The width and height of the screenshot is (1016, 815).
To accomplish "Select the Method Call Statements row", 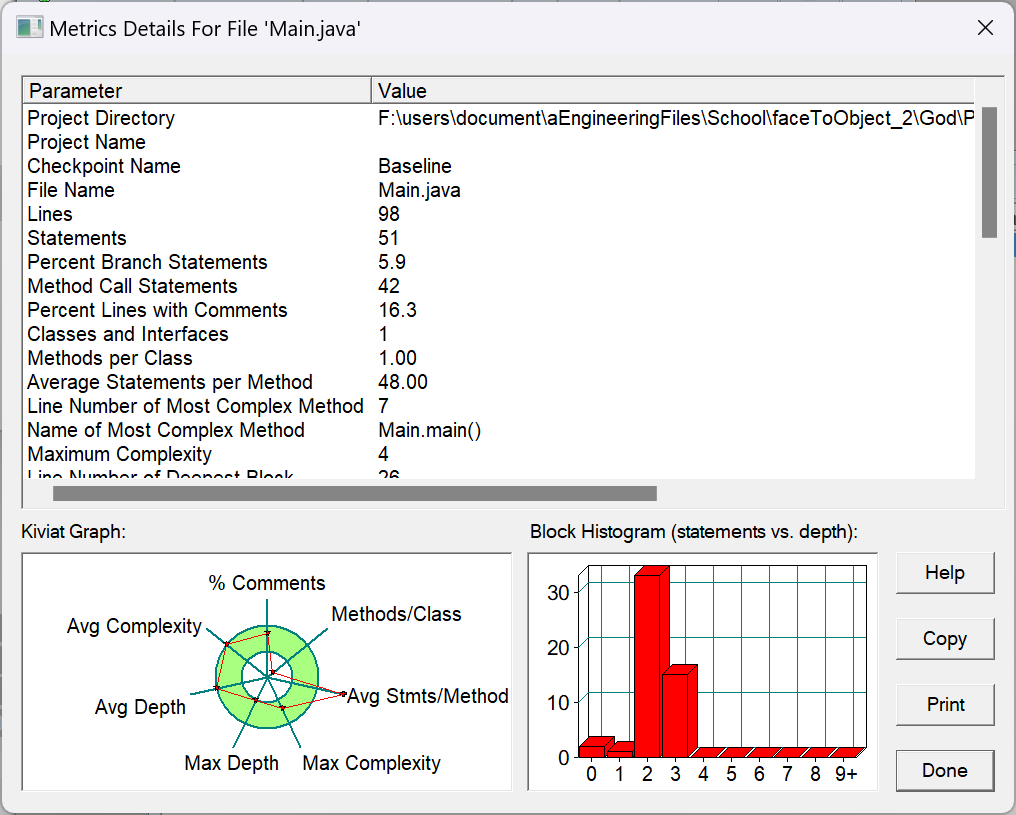I will (499, 286).
